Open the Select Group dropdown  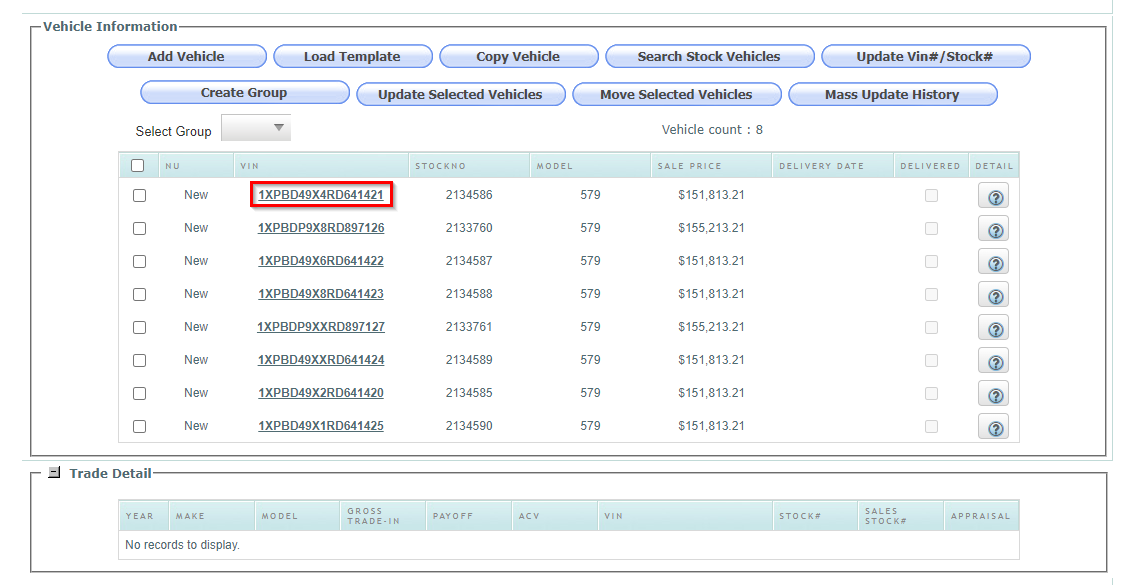[256, 128]
